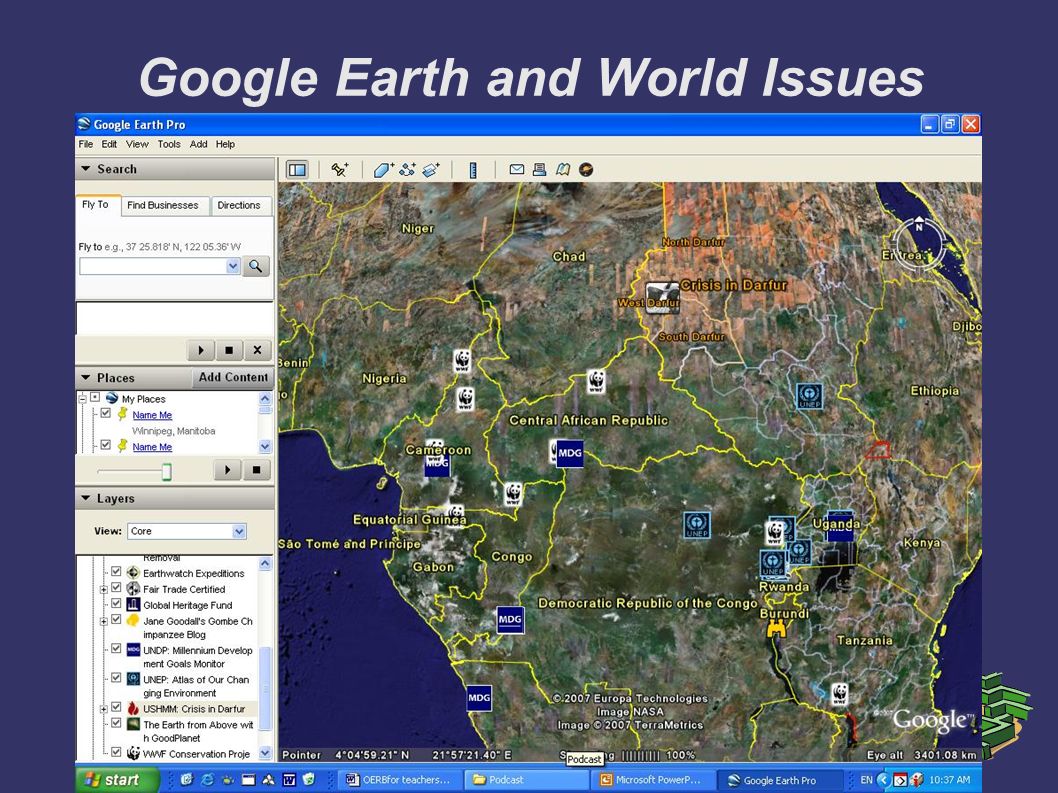1058x793 pixels.
Task: Play the Places tour
Action: (227, 470)
